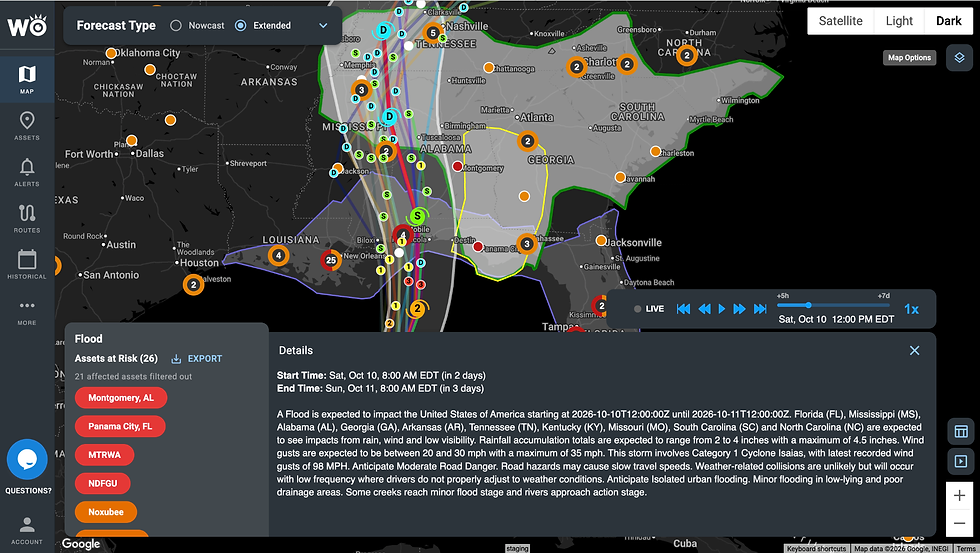This screenshot has width=980, height=553.
Task: Click the End Time line in Details
Action: point(380,388)
